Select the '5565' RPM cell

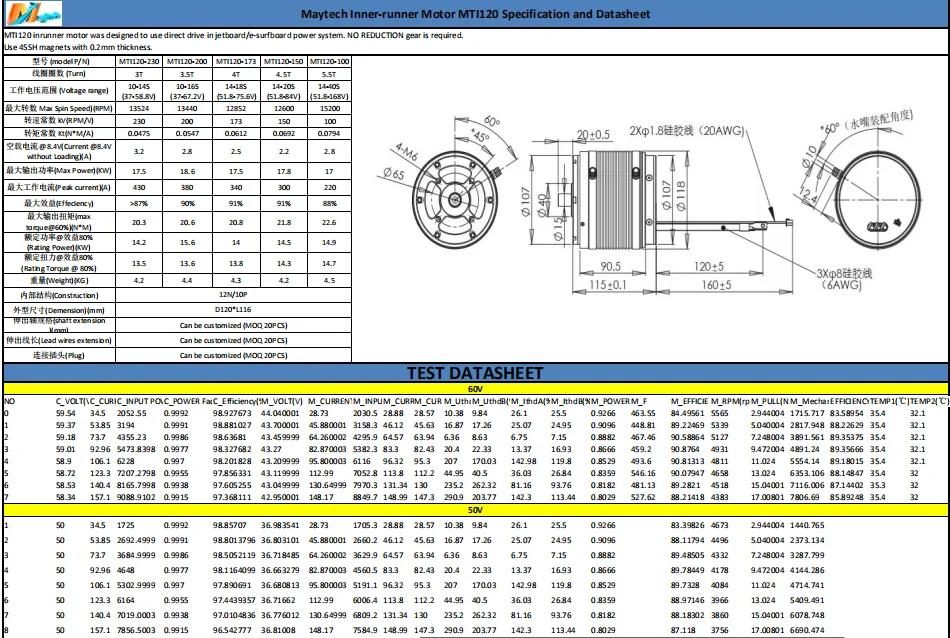(720, 413)
